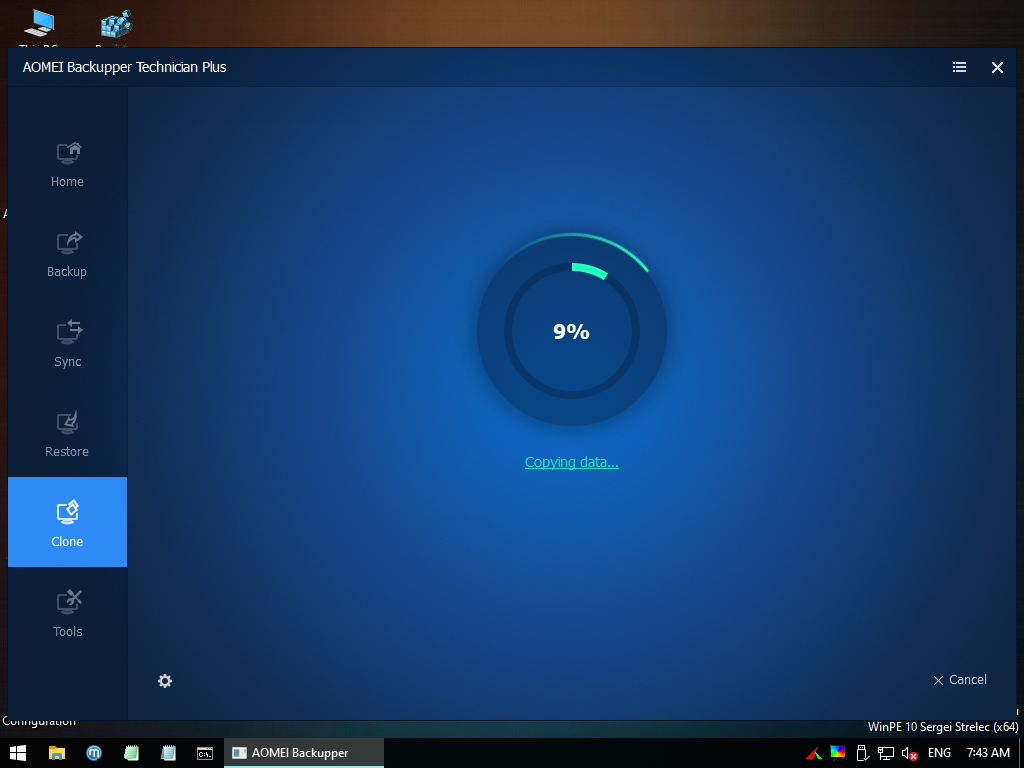Go to the Backup section
Image resolution: width=1024 pixels, height=768 pixels.
click(x=67, y=254)
